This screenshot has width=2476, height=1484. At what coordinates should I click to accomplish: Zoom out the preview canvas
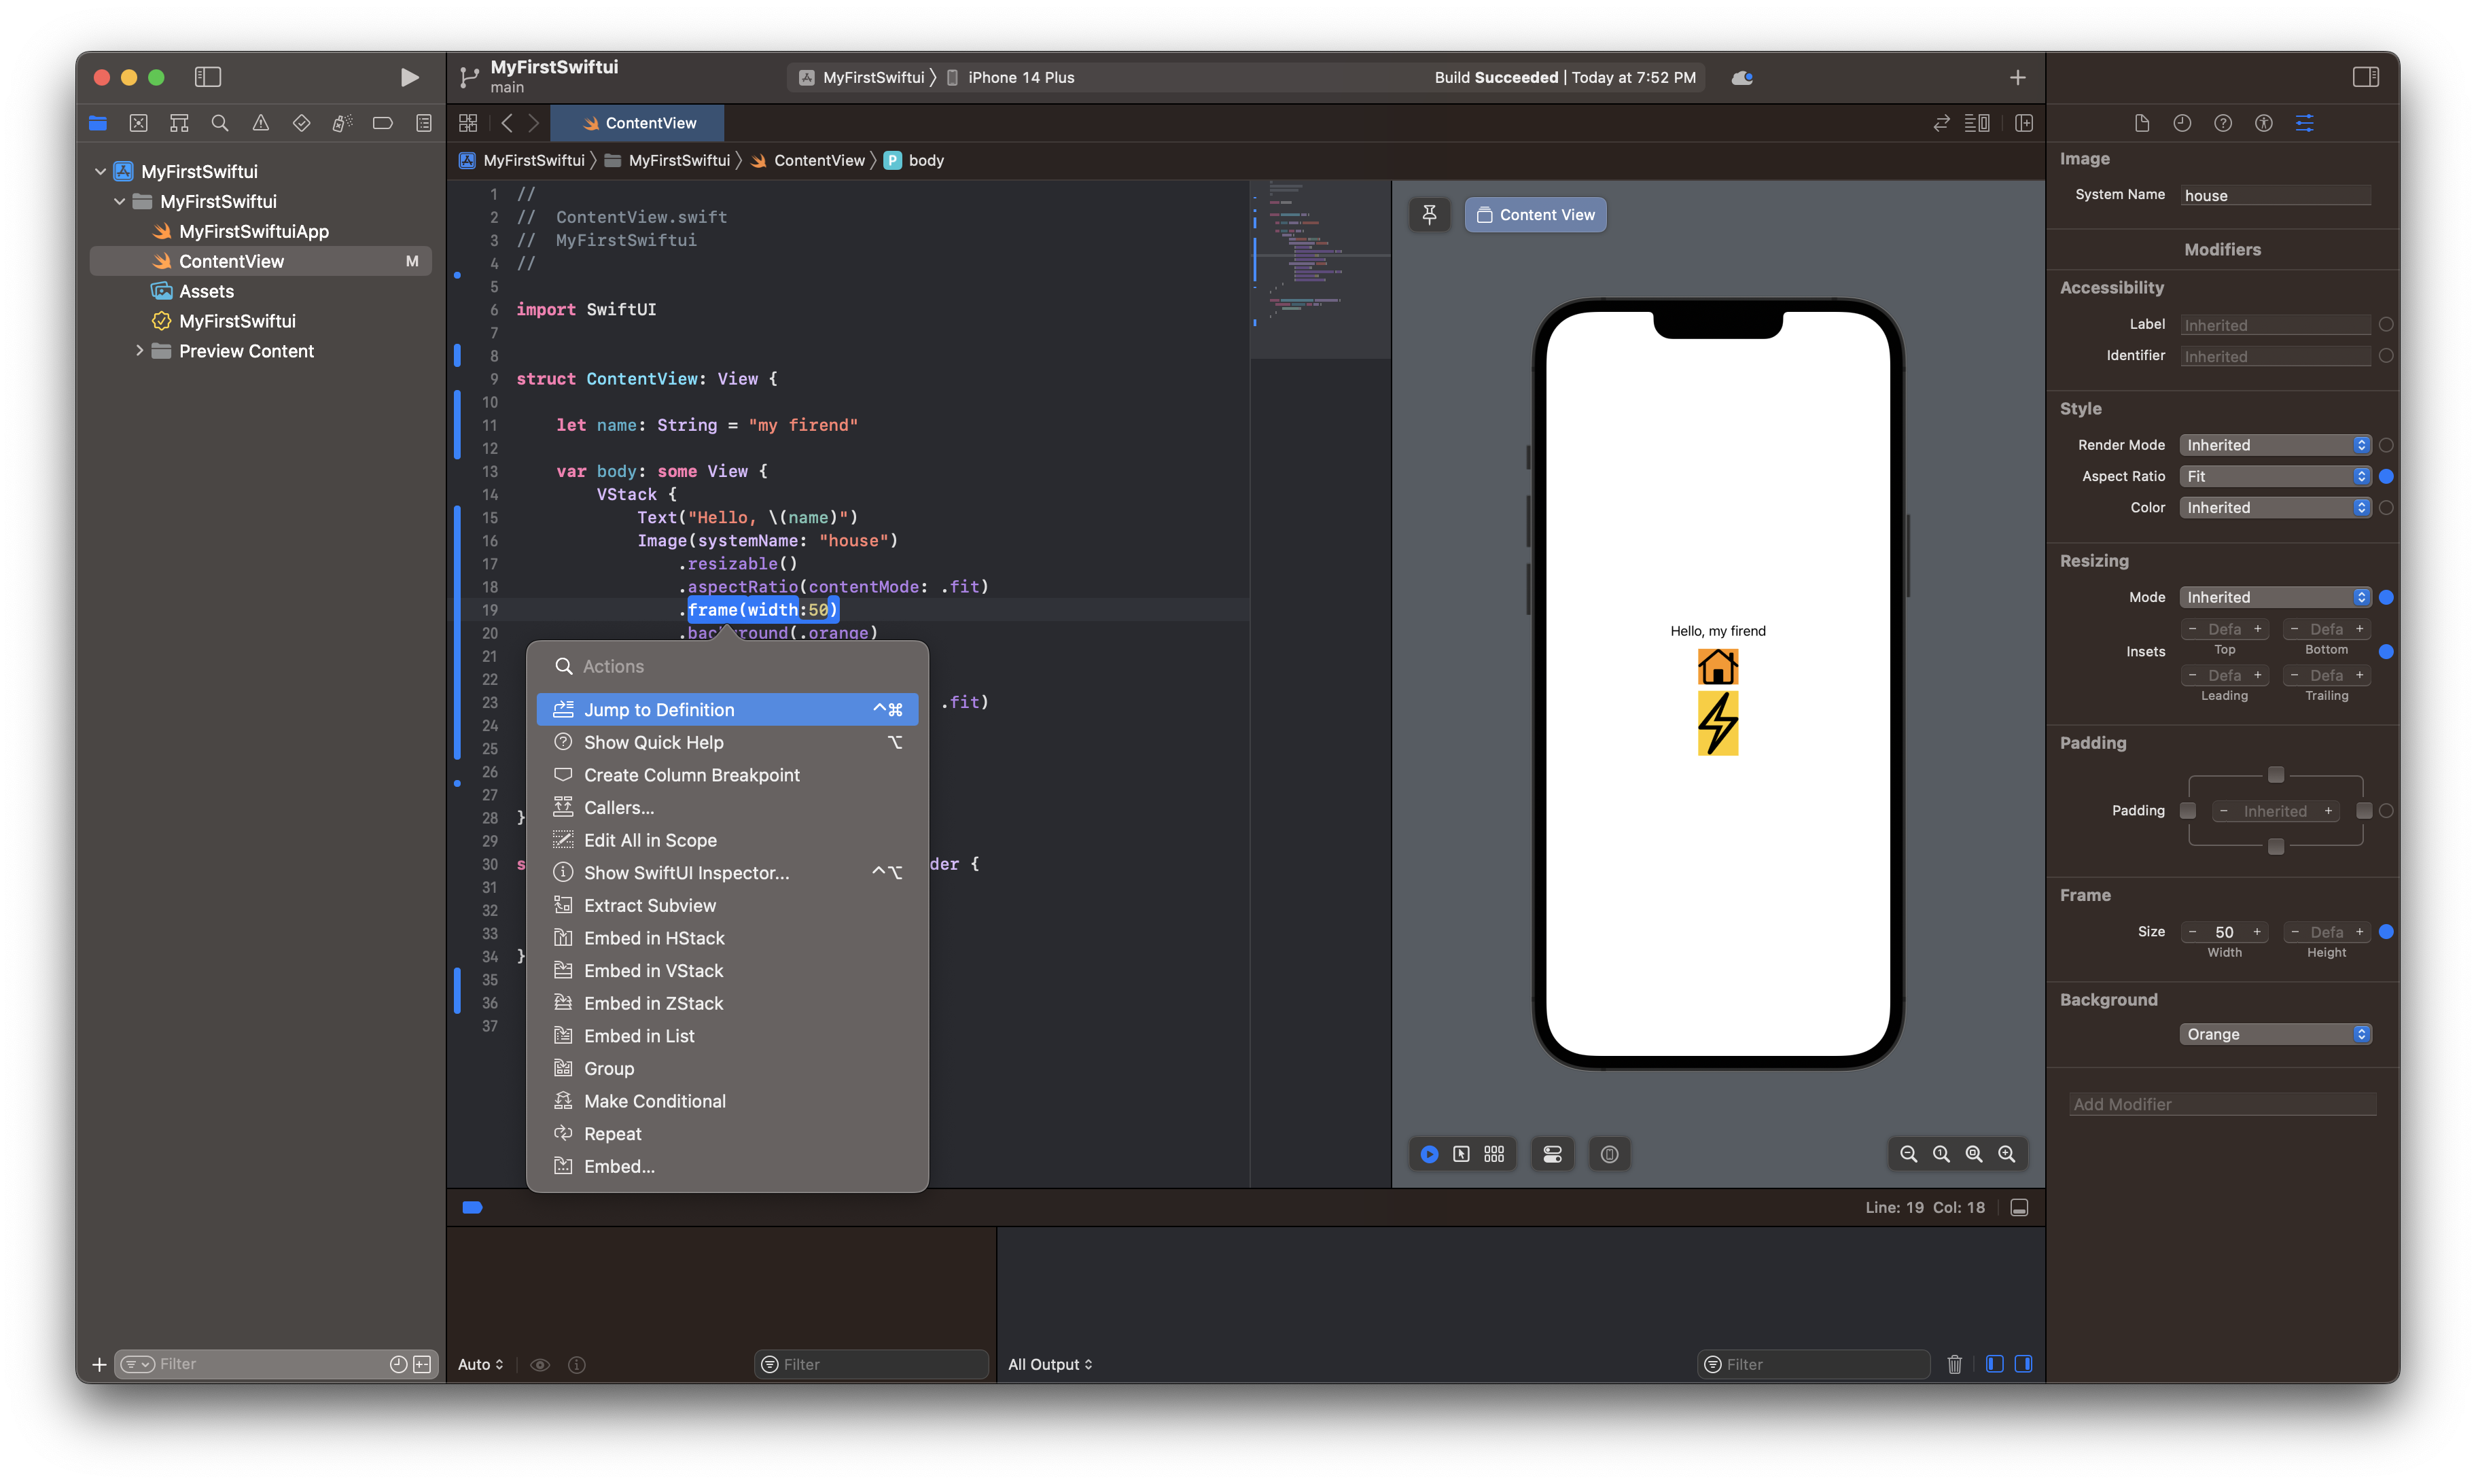point(1908,1154)
